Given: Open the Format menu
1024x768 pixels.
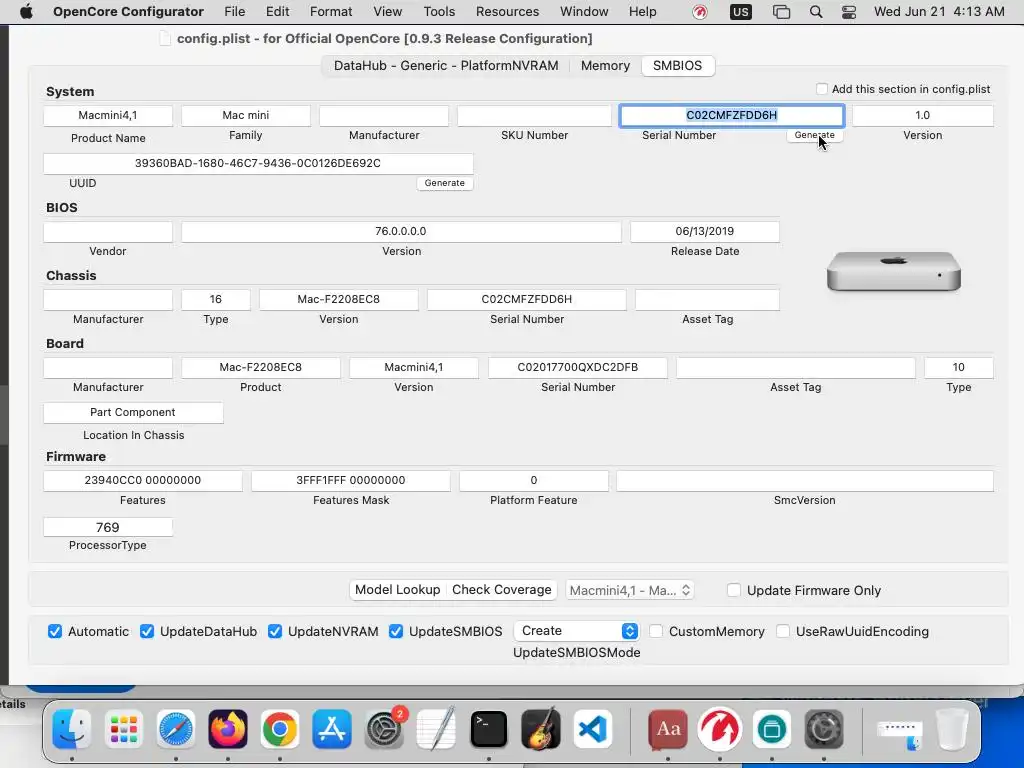Looking at the screenshot, I should coord(331,12).
